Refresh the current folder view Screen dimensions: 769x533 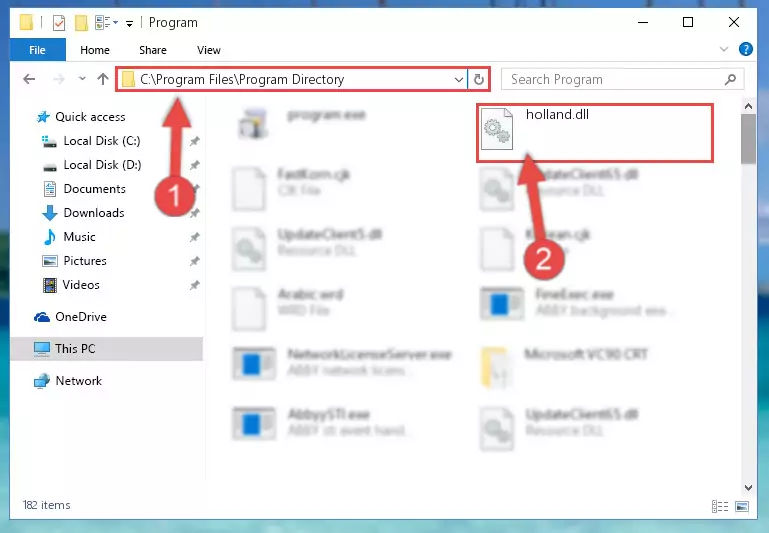pos(479,79)
